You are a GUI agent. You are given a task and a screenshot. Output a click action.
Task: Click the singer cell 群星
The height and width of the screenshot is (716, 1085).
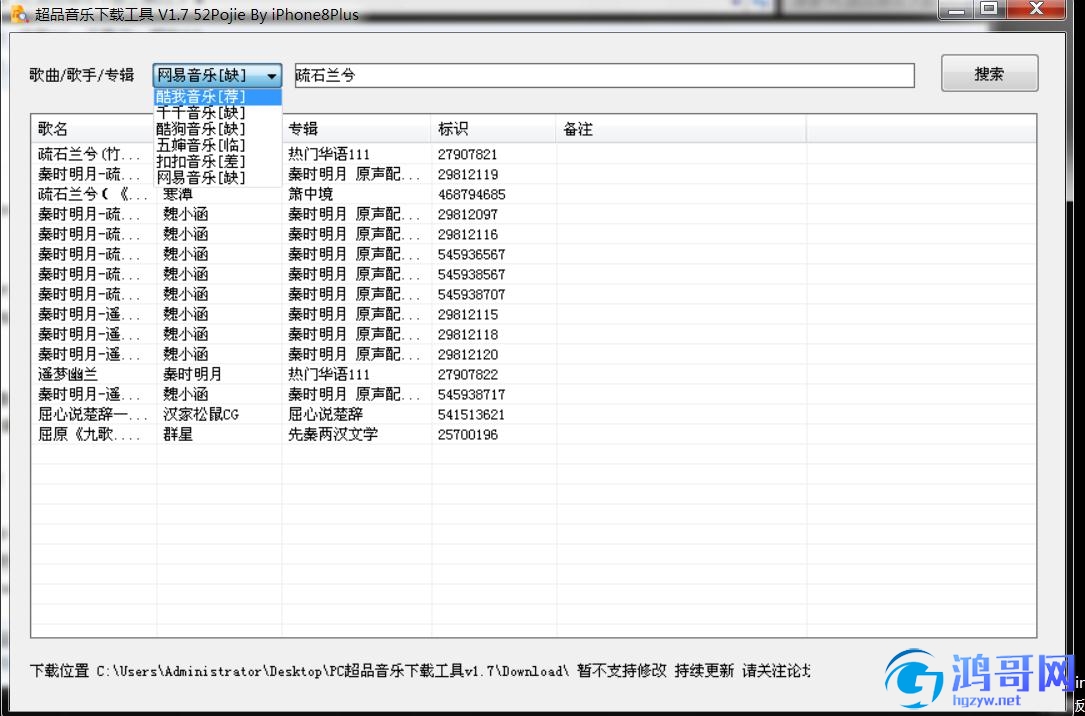(178, 435)
